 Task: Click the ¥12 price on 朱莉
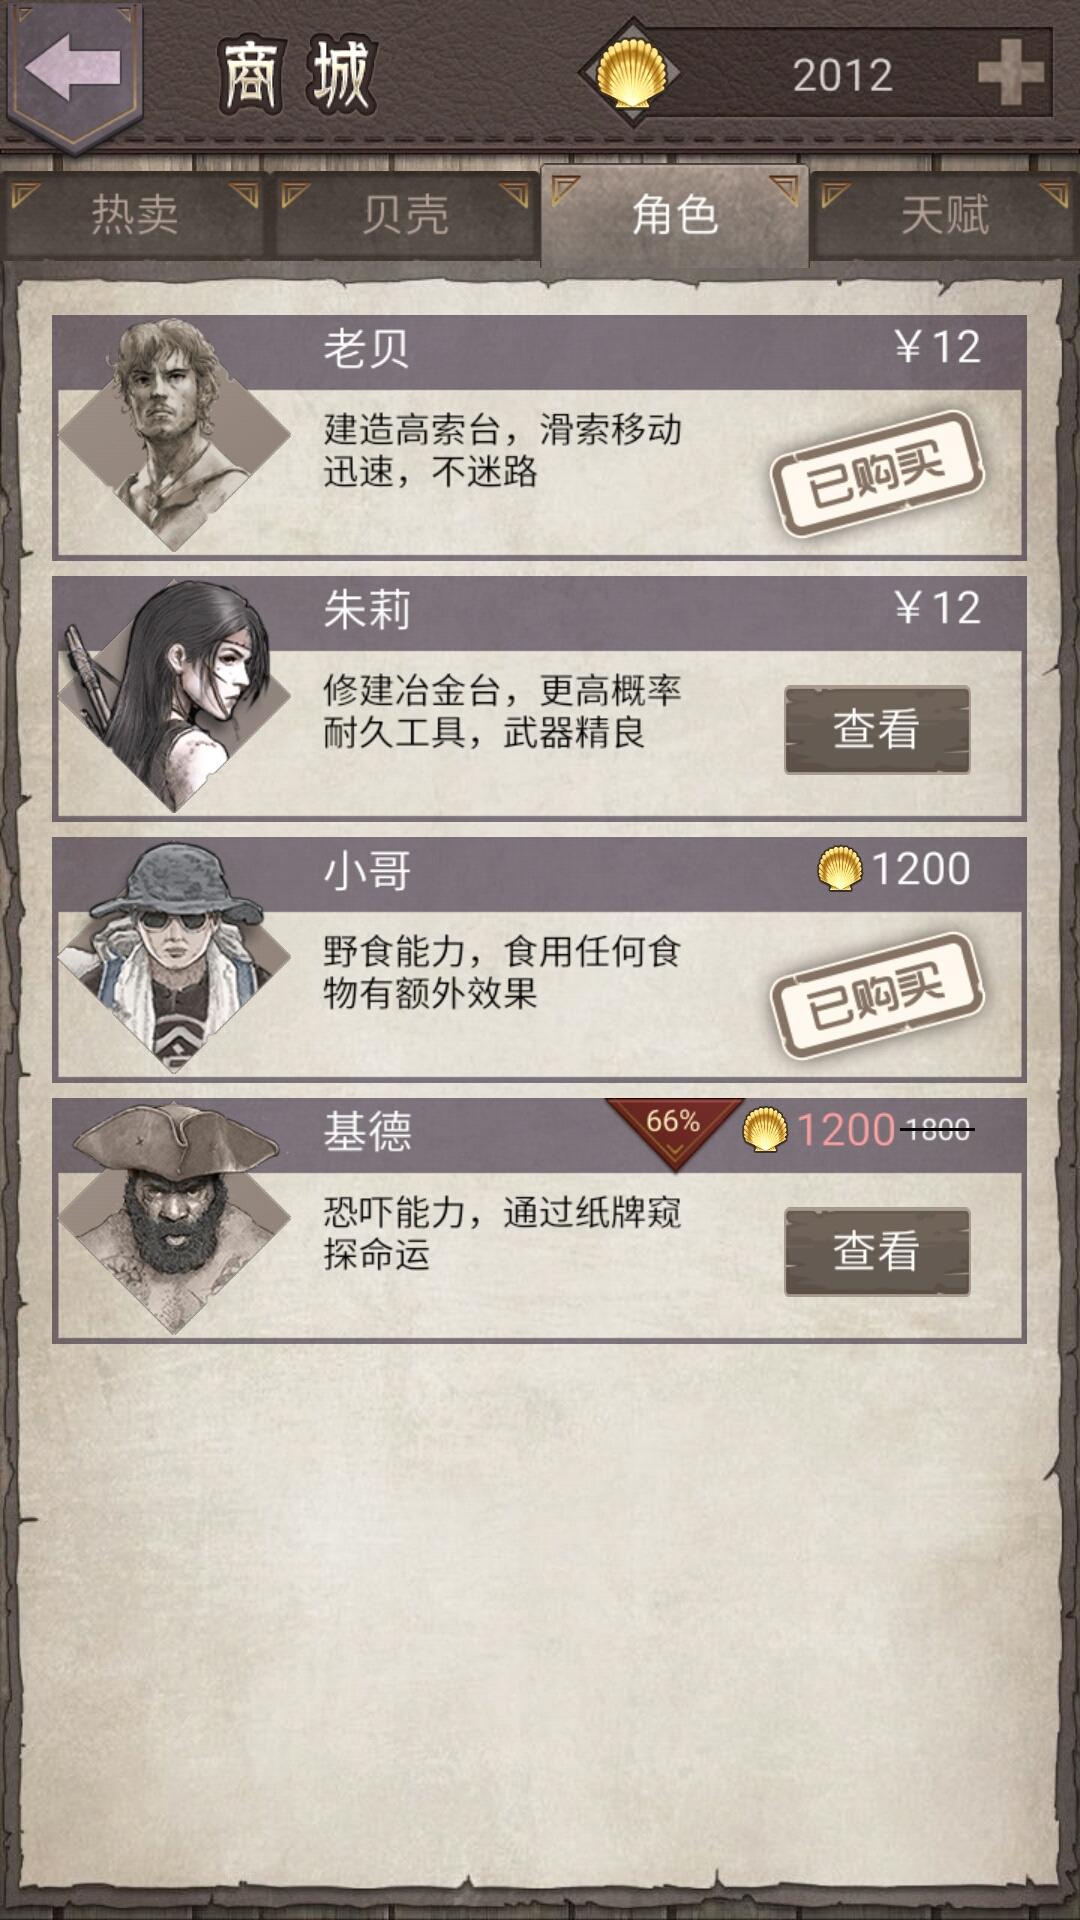937,608
